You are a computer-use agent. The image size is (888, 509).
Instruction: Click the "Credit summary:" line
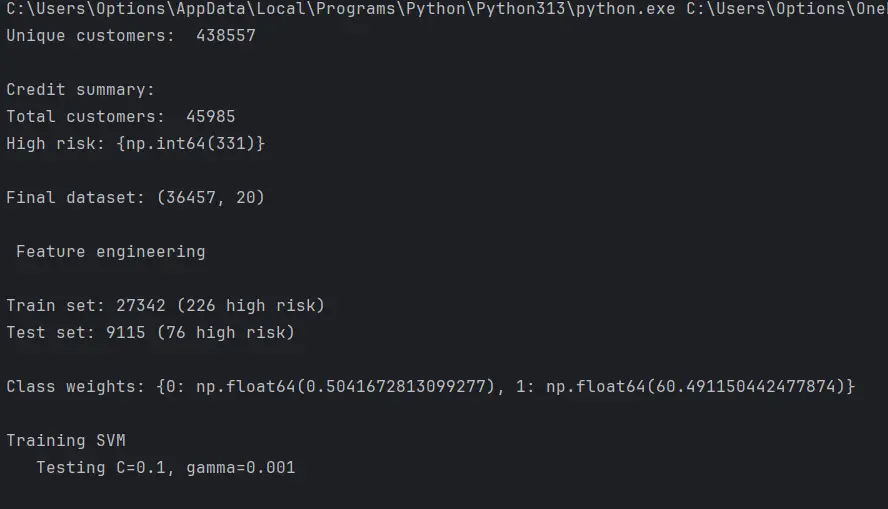point(81,90)
